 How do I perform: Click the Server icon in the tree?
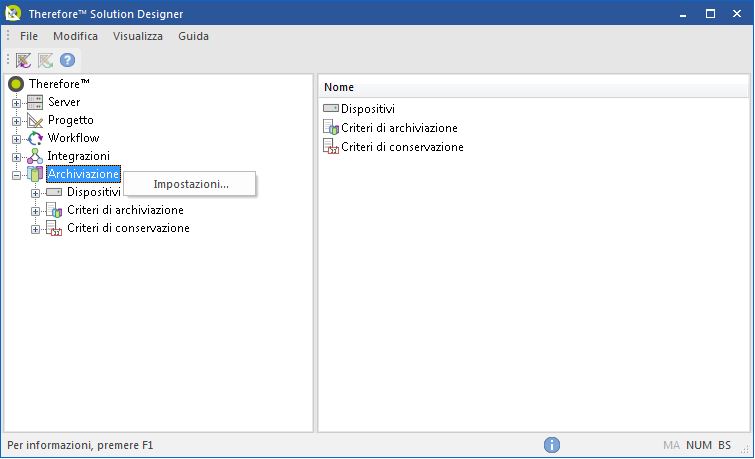coord(35,102)
